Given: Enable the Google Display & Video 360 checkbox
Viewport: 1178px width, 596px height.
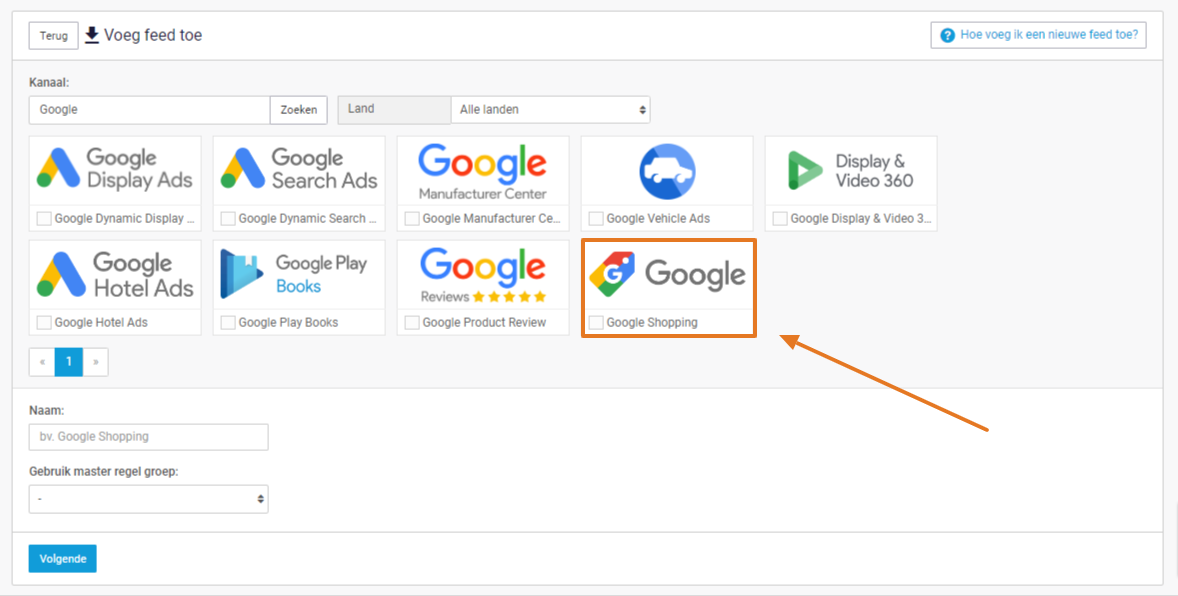Looking at the screenshot, I should [781, 219].
